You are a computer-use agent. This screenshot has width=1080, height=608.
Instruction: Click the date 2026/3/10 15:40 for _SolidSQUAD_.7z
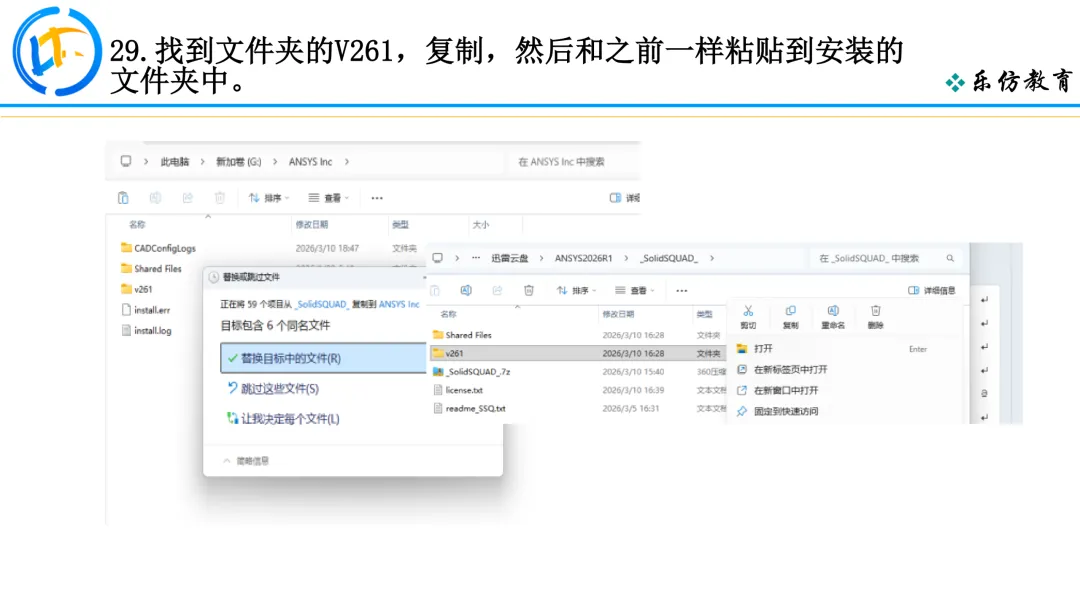(633, 372)
